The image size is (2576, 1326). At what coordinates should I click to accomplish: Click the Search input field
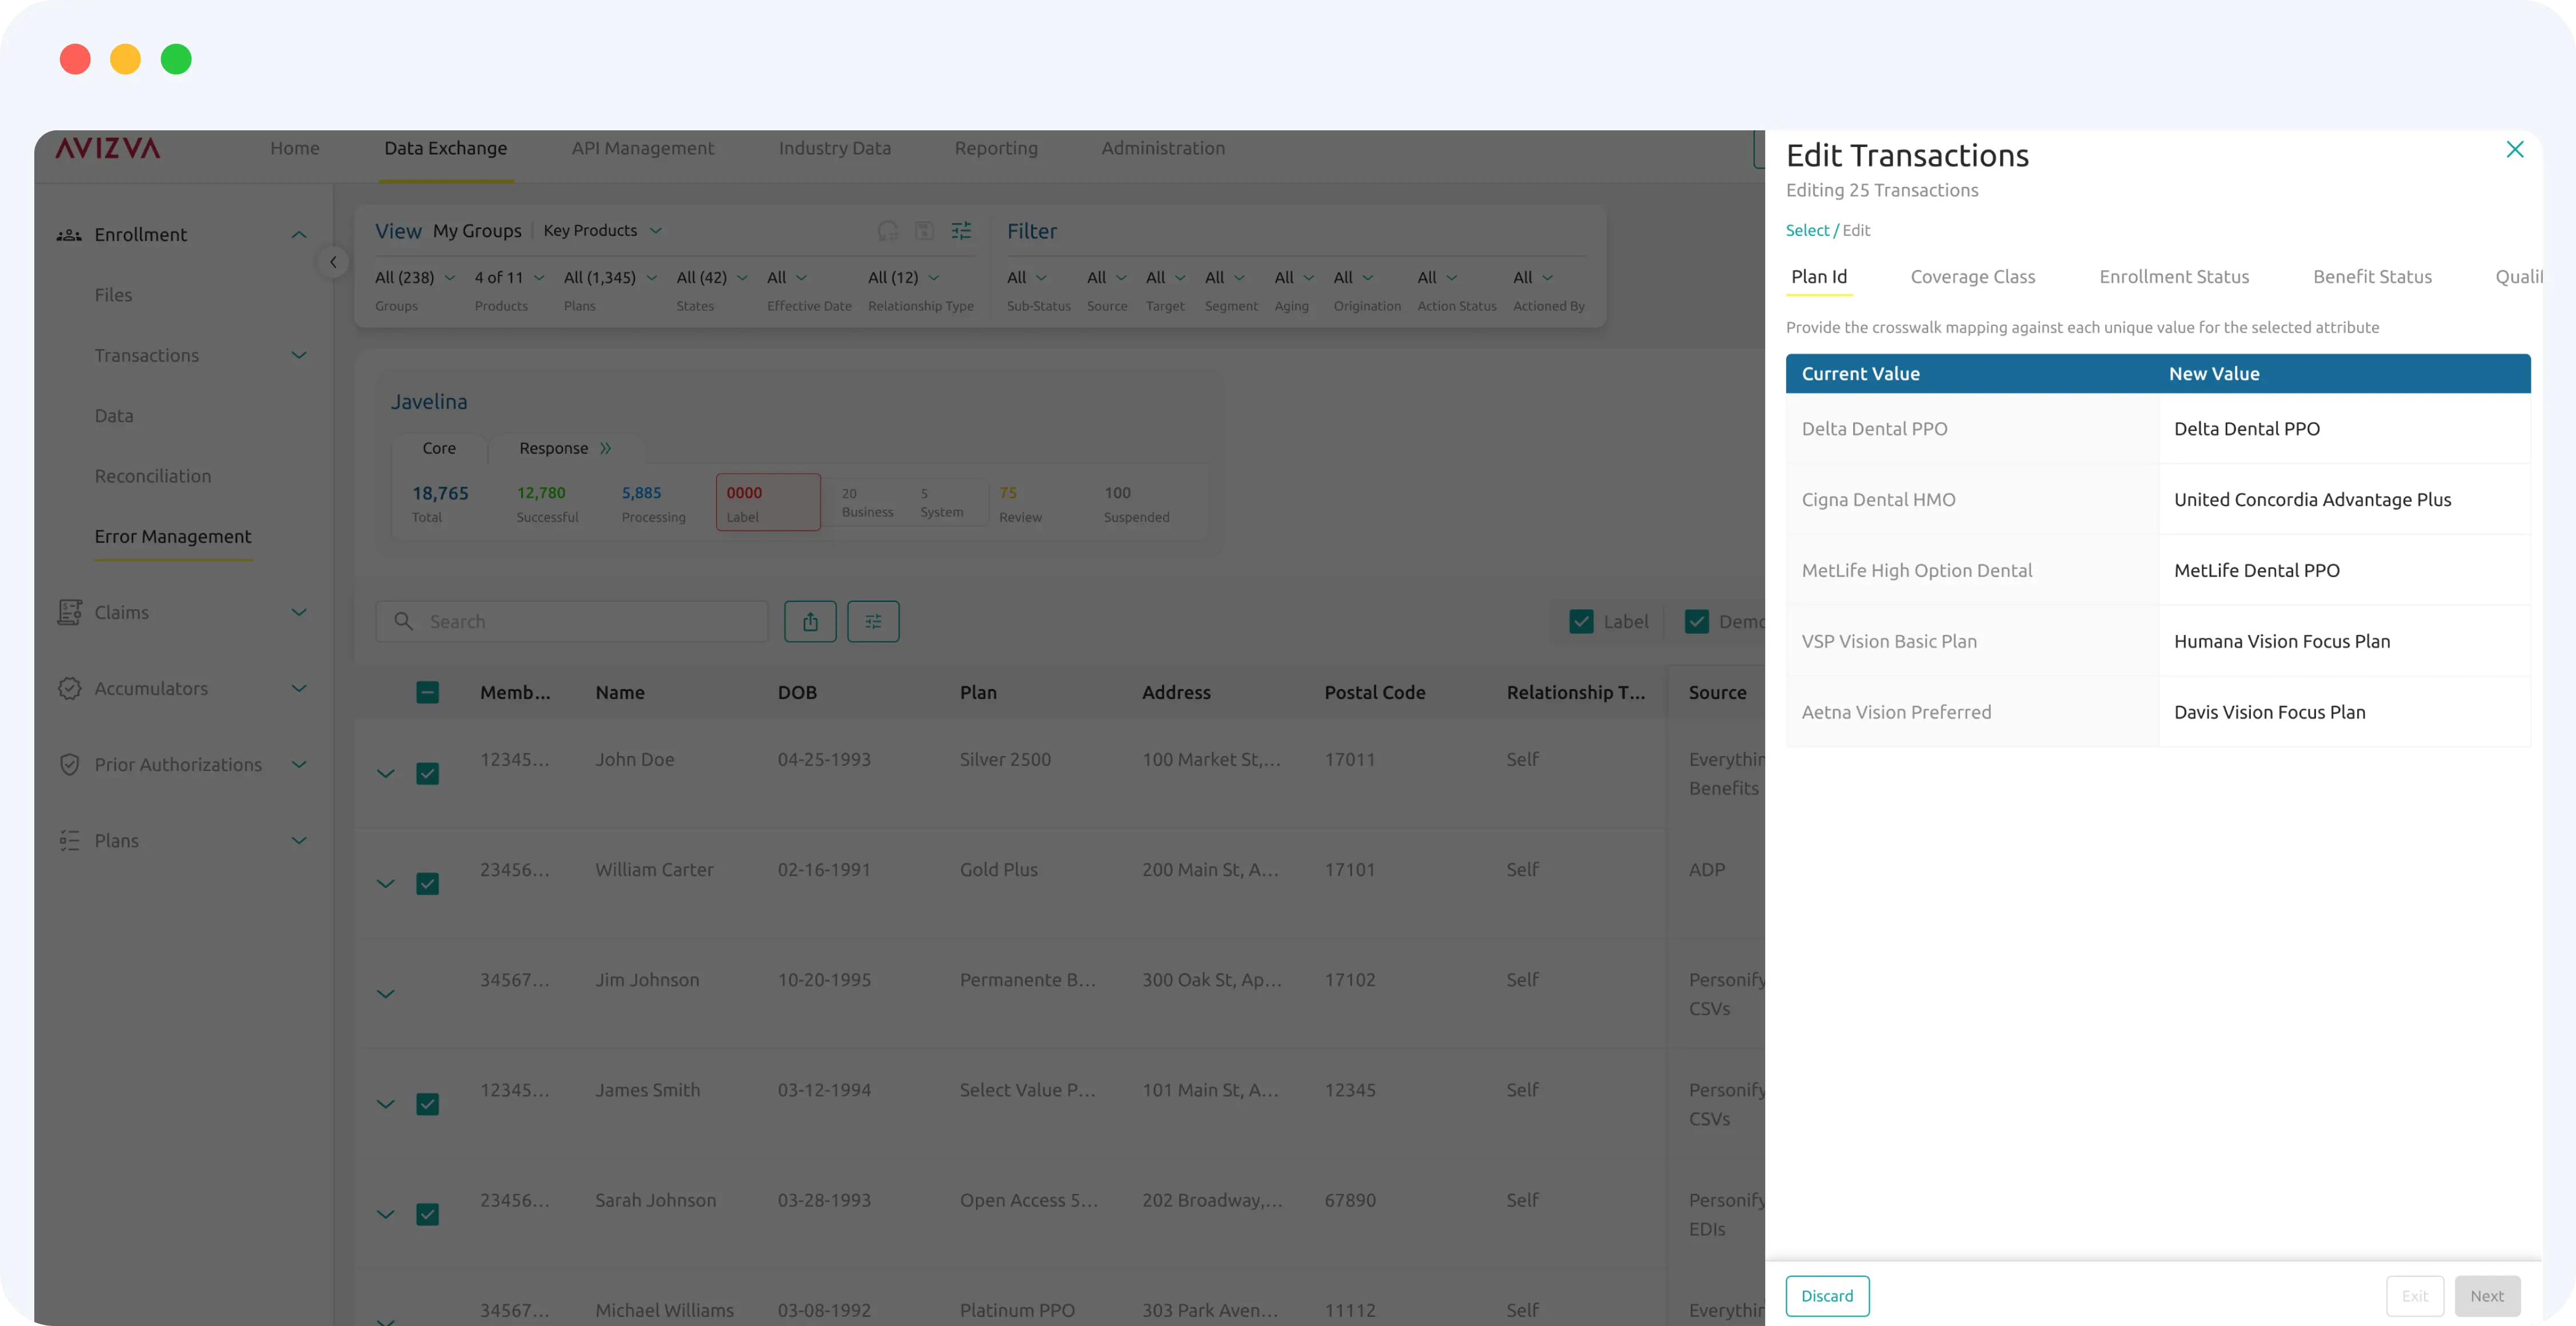pyautogui.click(x=590, y=622)
